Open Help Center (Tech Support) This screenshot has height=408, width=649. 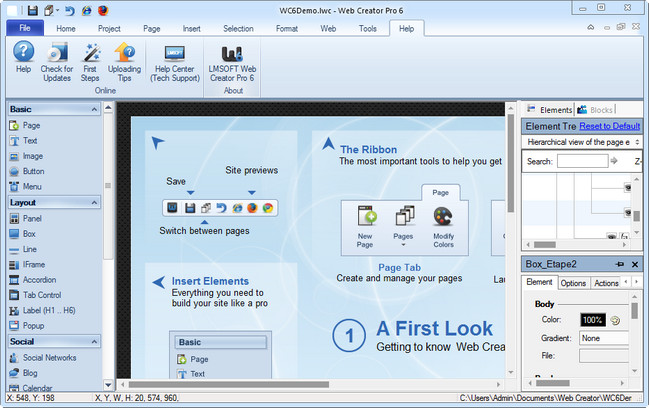click(175, 61)
